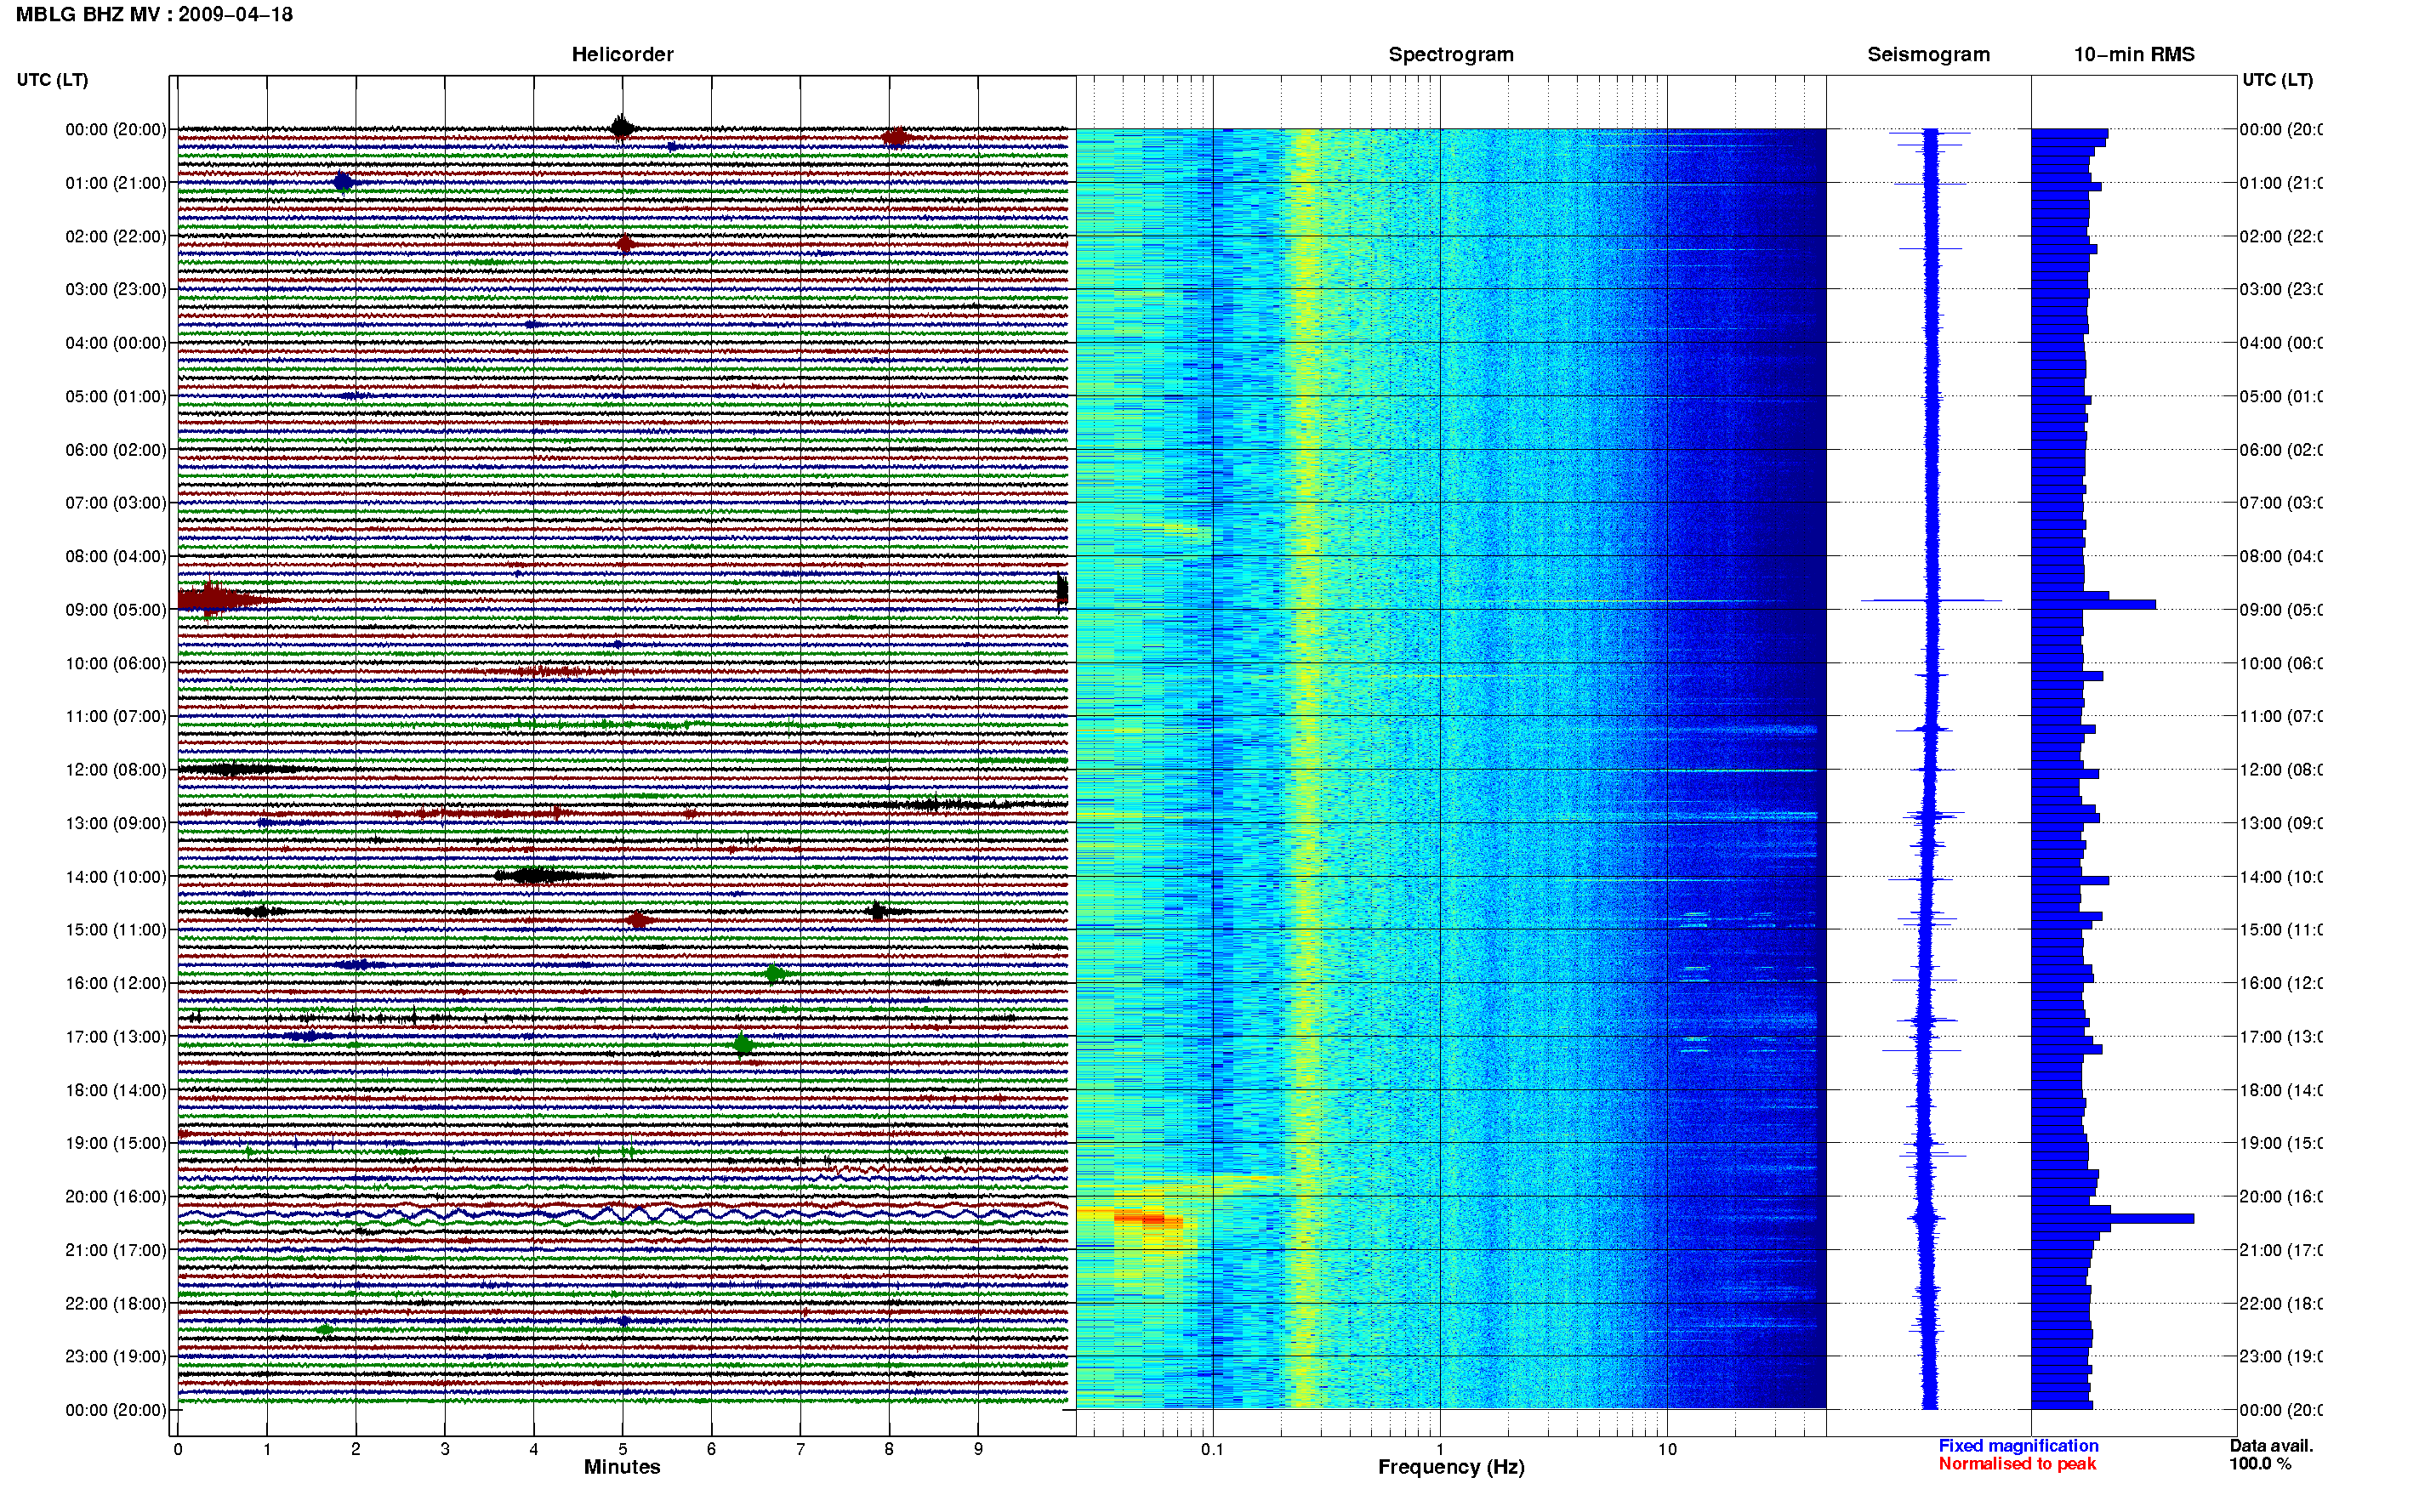Click the left '10:00 (06:00)' time label
Viewport: 2419px width, 1512px height.
pyautogui.click(x=116, y=663)
